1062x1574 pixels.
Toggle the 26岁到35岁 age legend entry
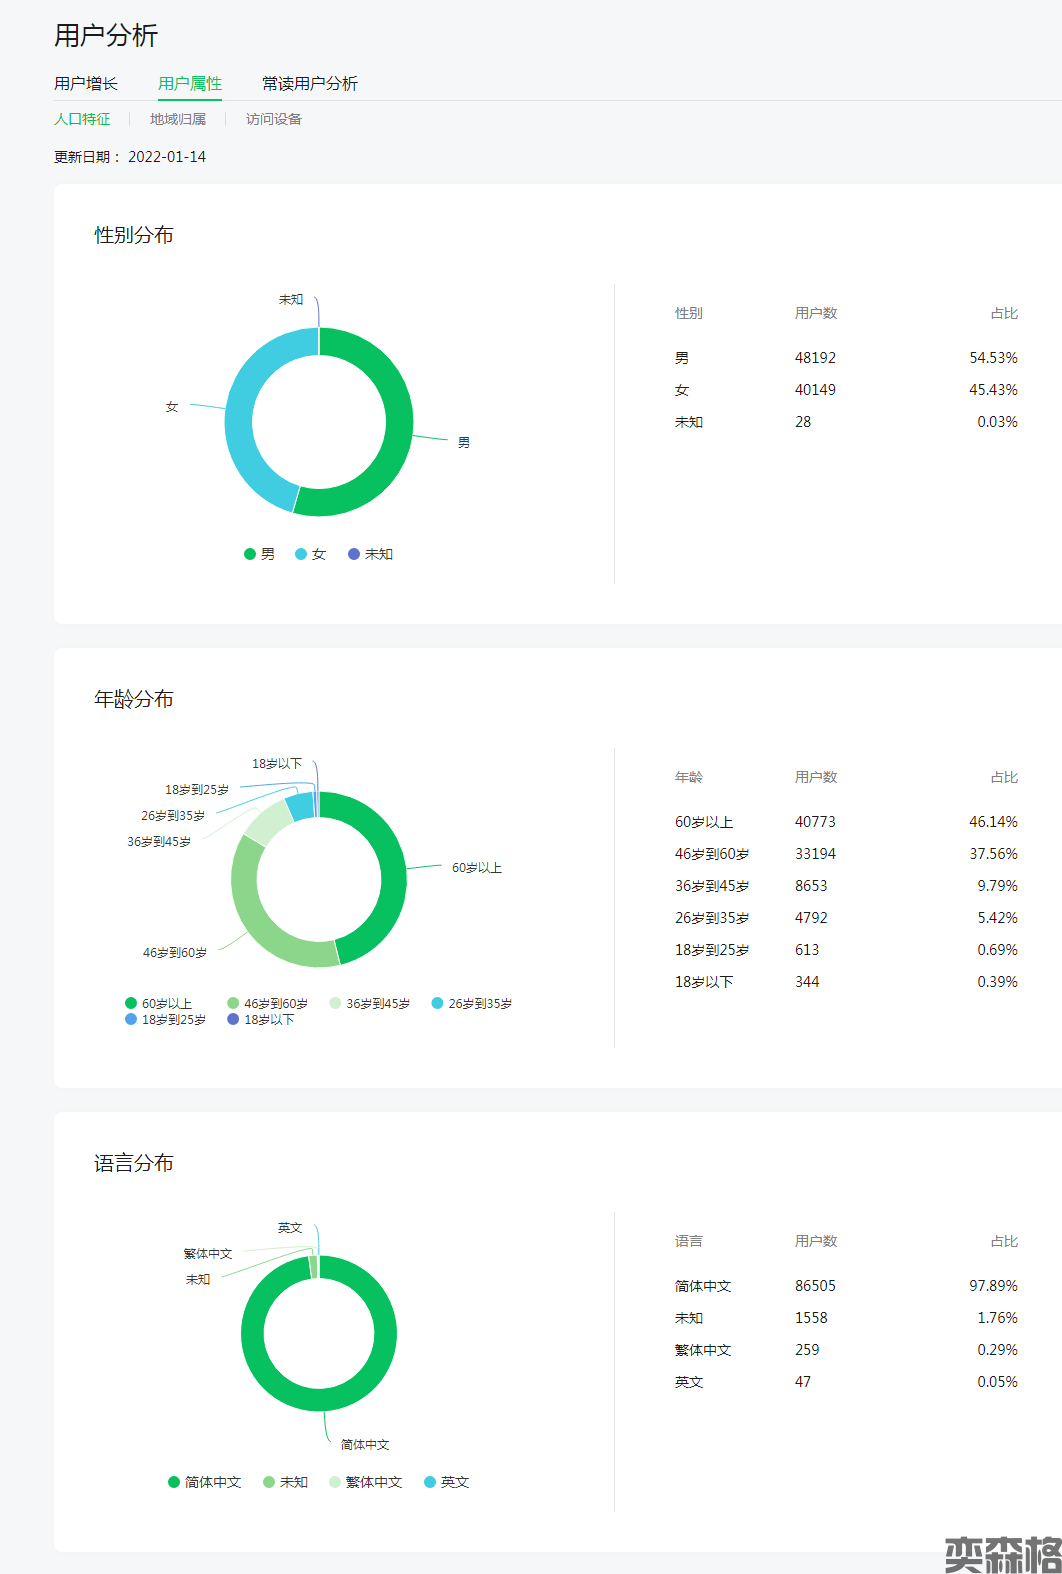471,1003
